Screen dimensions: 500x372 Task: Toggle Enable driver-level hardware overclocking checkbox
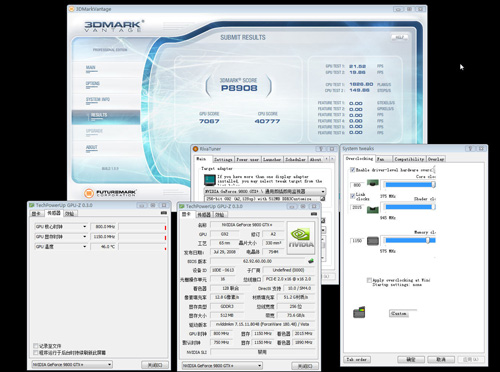(352, 170)
